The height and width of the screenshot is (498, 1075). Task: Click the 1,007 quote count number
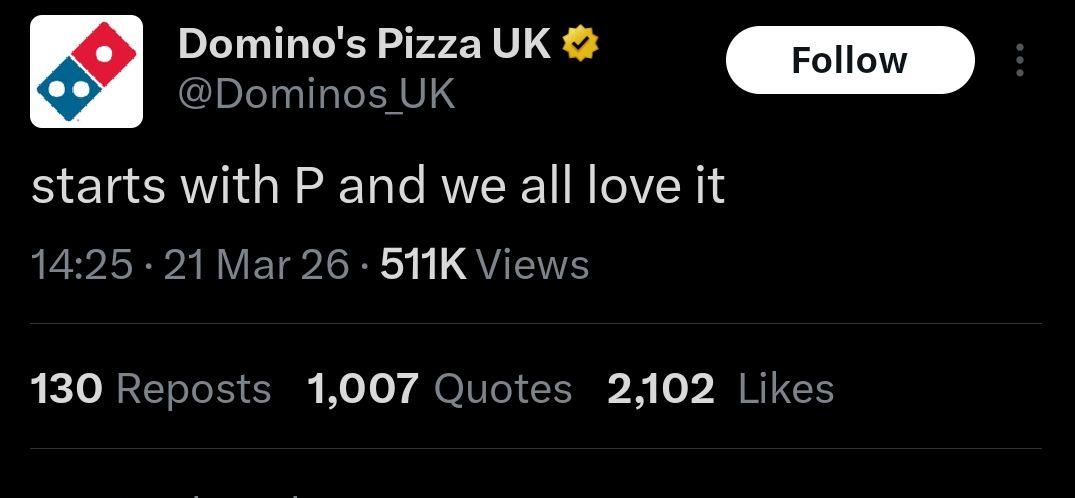363,389
